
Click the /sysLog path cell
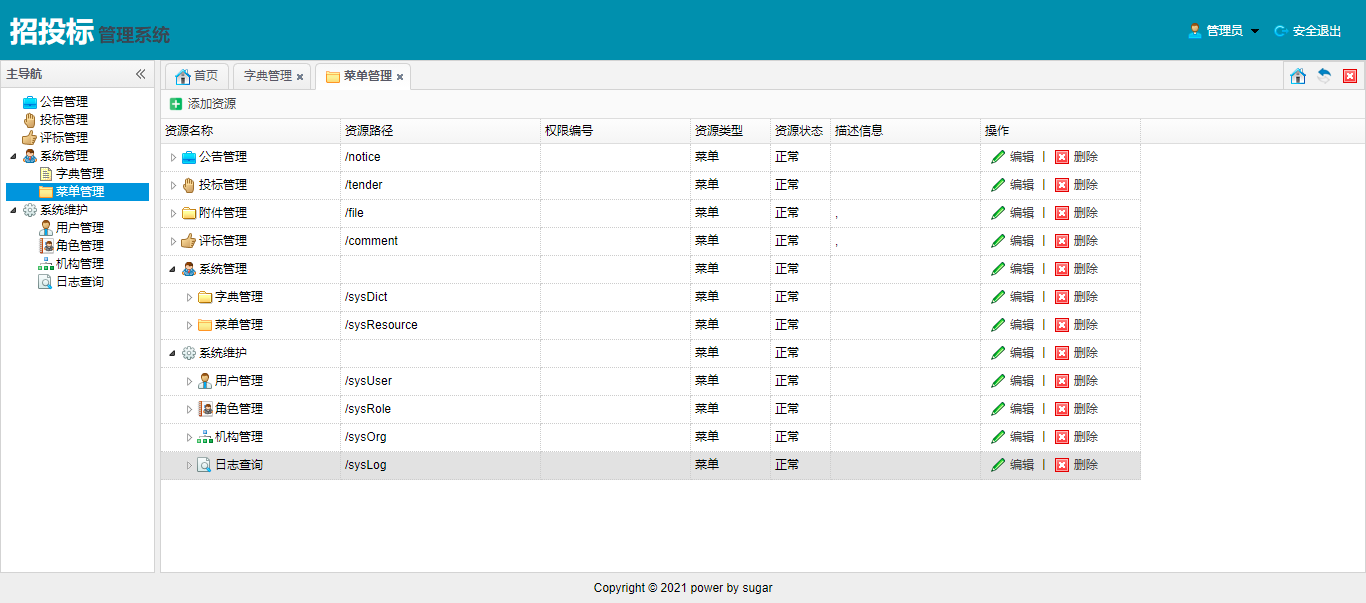click(x=441, y=465)
